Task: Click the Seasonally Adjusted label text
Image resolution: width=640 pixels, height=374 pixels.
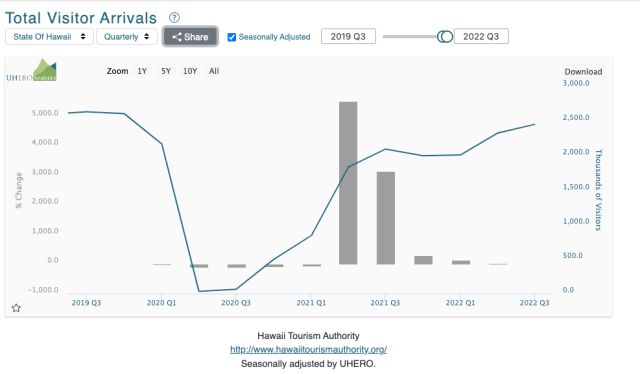Action: (x=274, y=37)
